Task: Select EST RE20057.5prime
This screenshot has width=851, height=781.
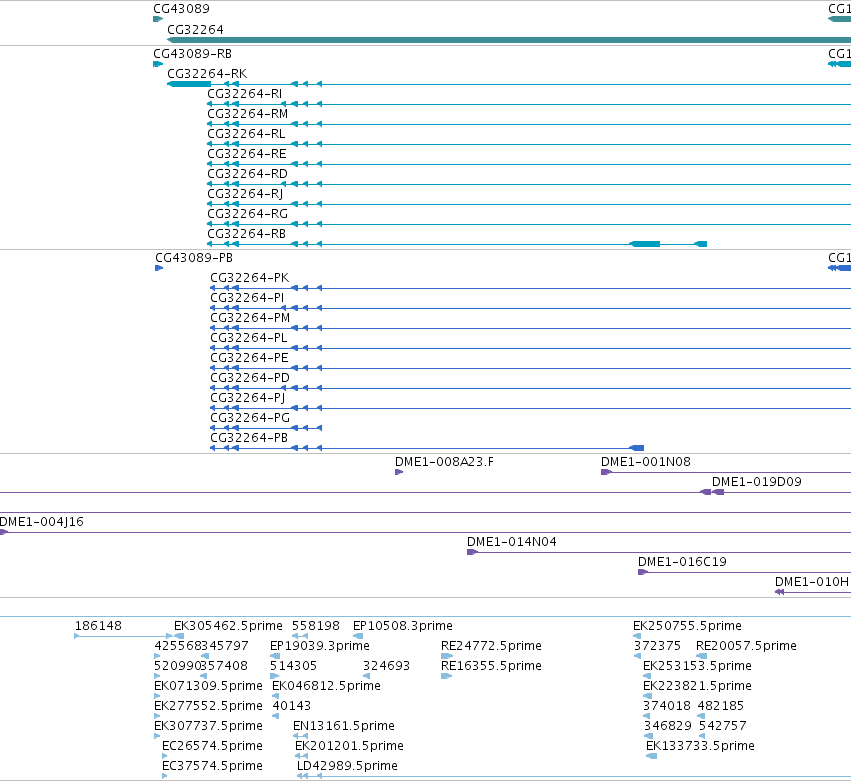Action: 746,646
